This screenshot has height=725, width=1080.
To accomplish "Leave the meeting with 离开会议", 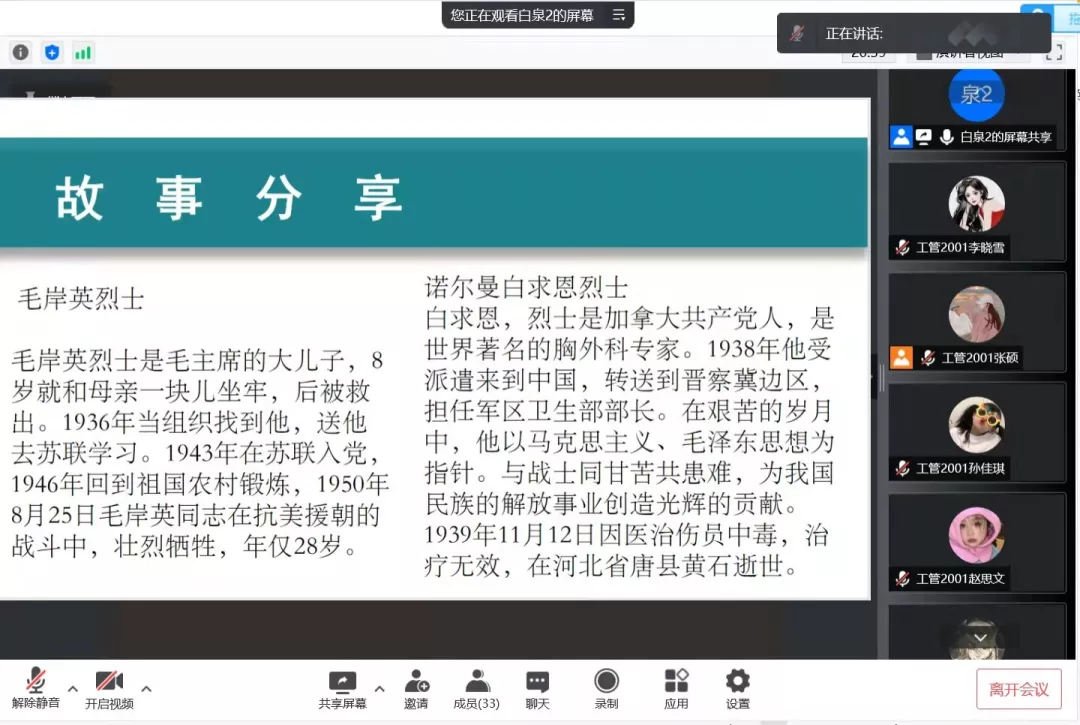I will (x=1018, y=689).
